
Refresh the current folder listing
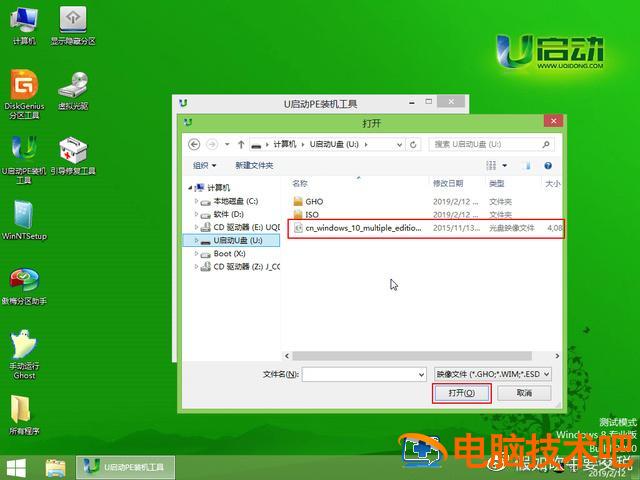413,144
